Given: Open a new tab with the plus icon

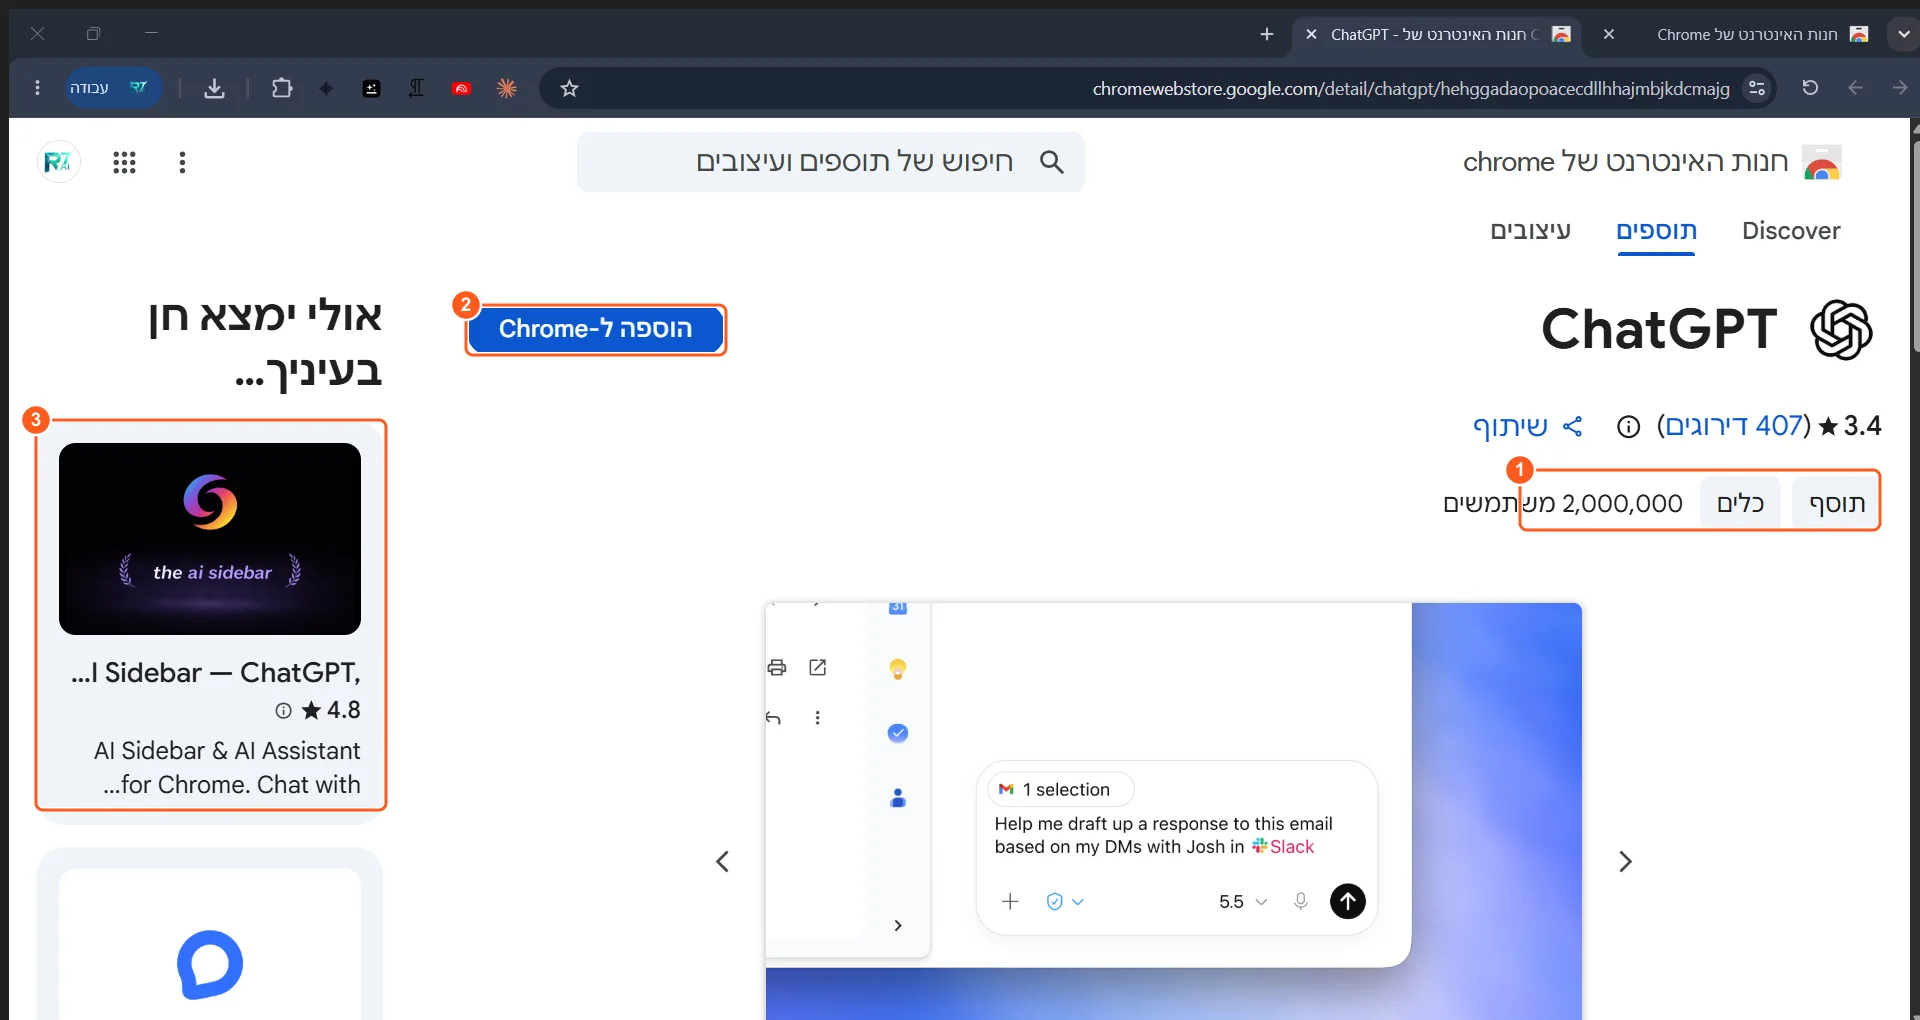Looking at the screenshot, I should click(1267, 34).
